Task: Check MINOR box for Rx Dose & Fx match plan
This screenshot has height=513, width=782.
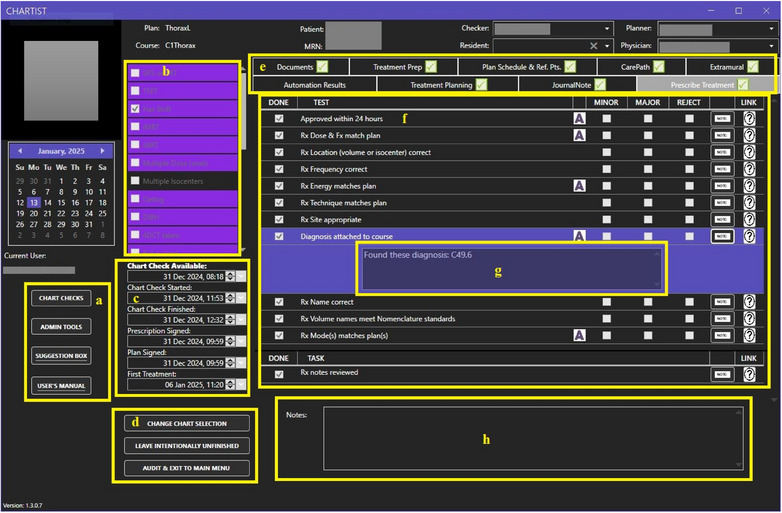Action: [x=606, y=136]
